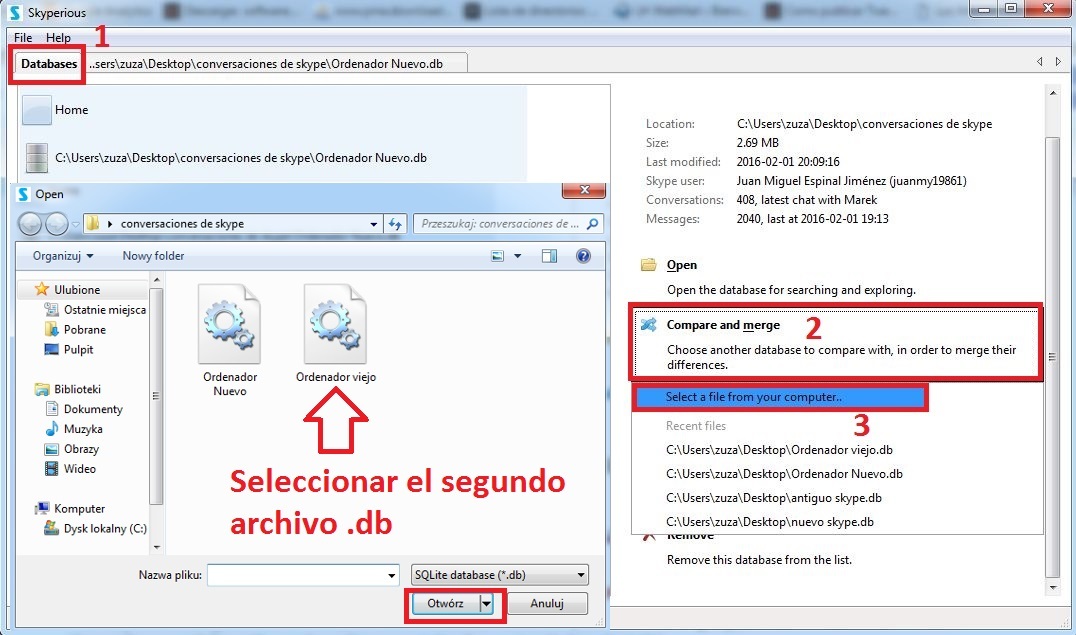
Task: Select Pulpit in the sidebar
Action: [x=78, y=349]
